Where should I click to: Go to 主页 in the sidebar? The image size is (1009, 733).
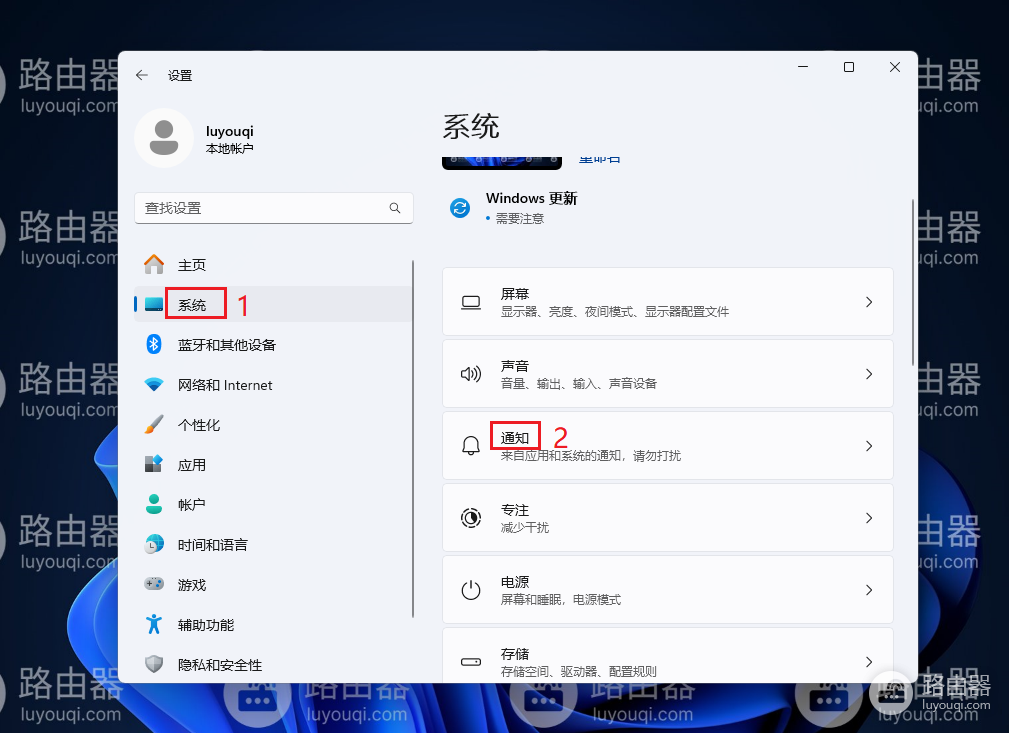[x=273, y=264]
